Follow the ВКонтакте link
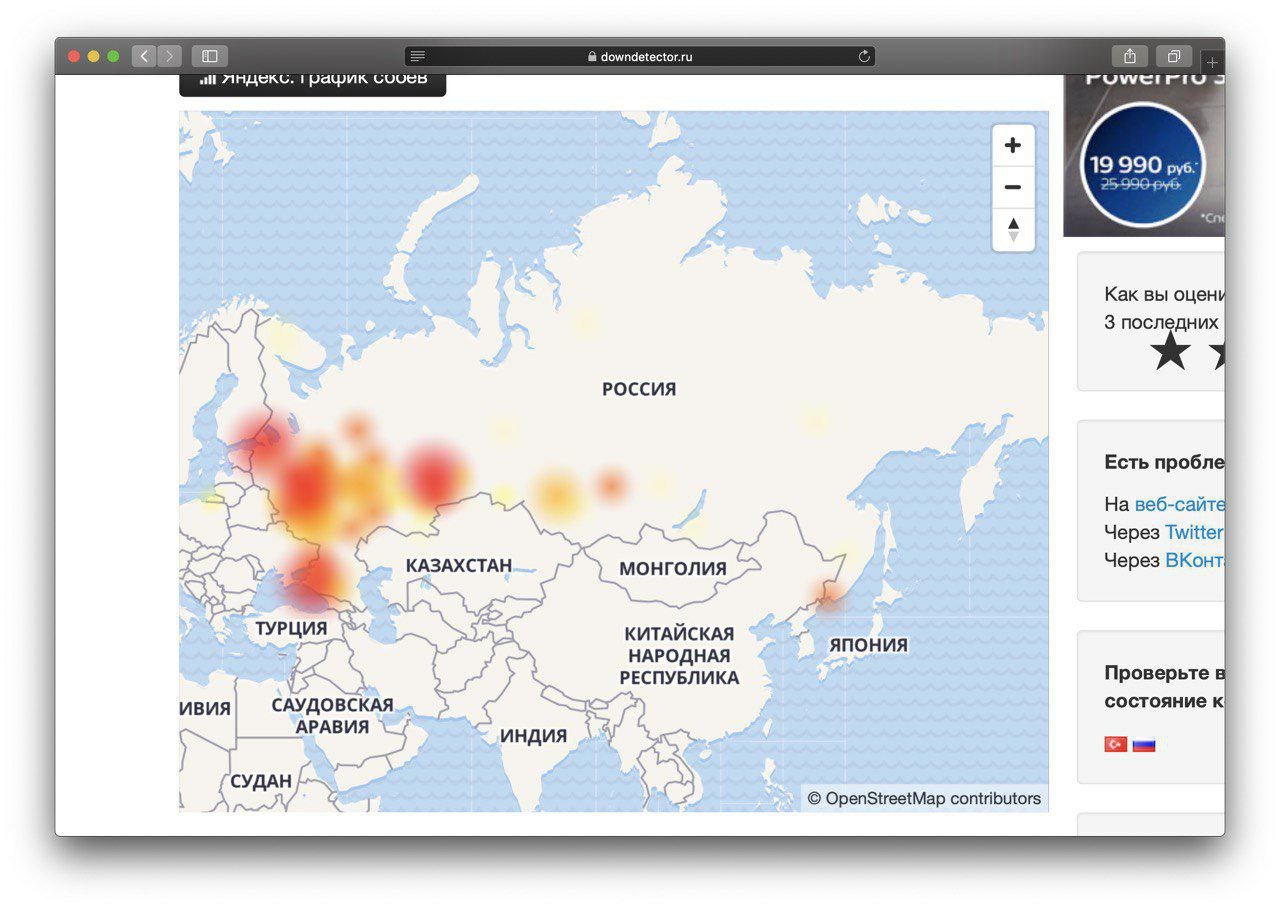The height and width of the screenshot is (909, 1280). 1195,560
